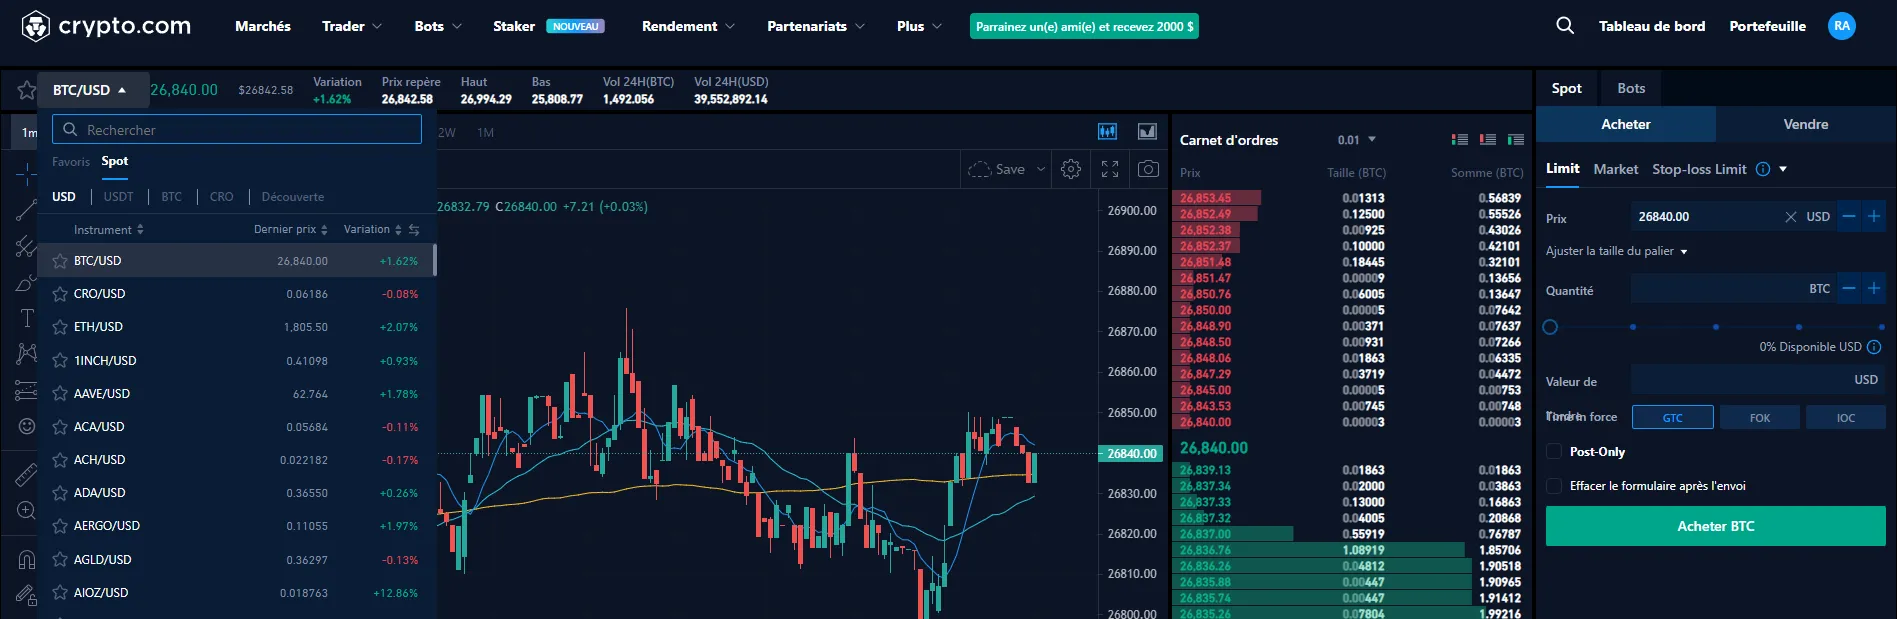Star the AIOZ/USD instrument

point(60,593)
